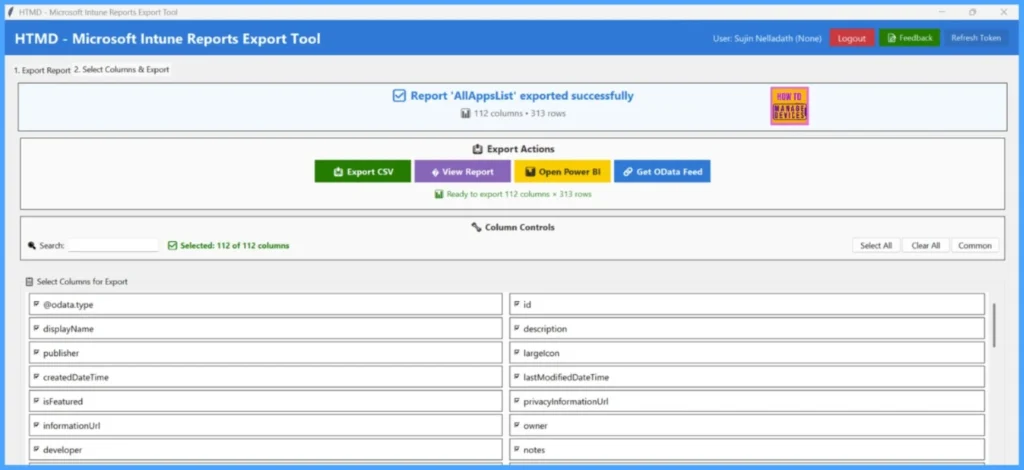Screen dimensions: 1024x470
Task: Click the Clear All button
Action: 925,245
